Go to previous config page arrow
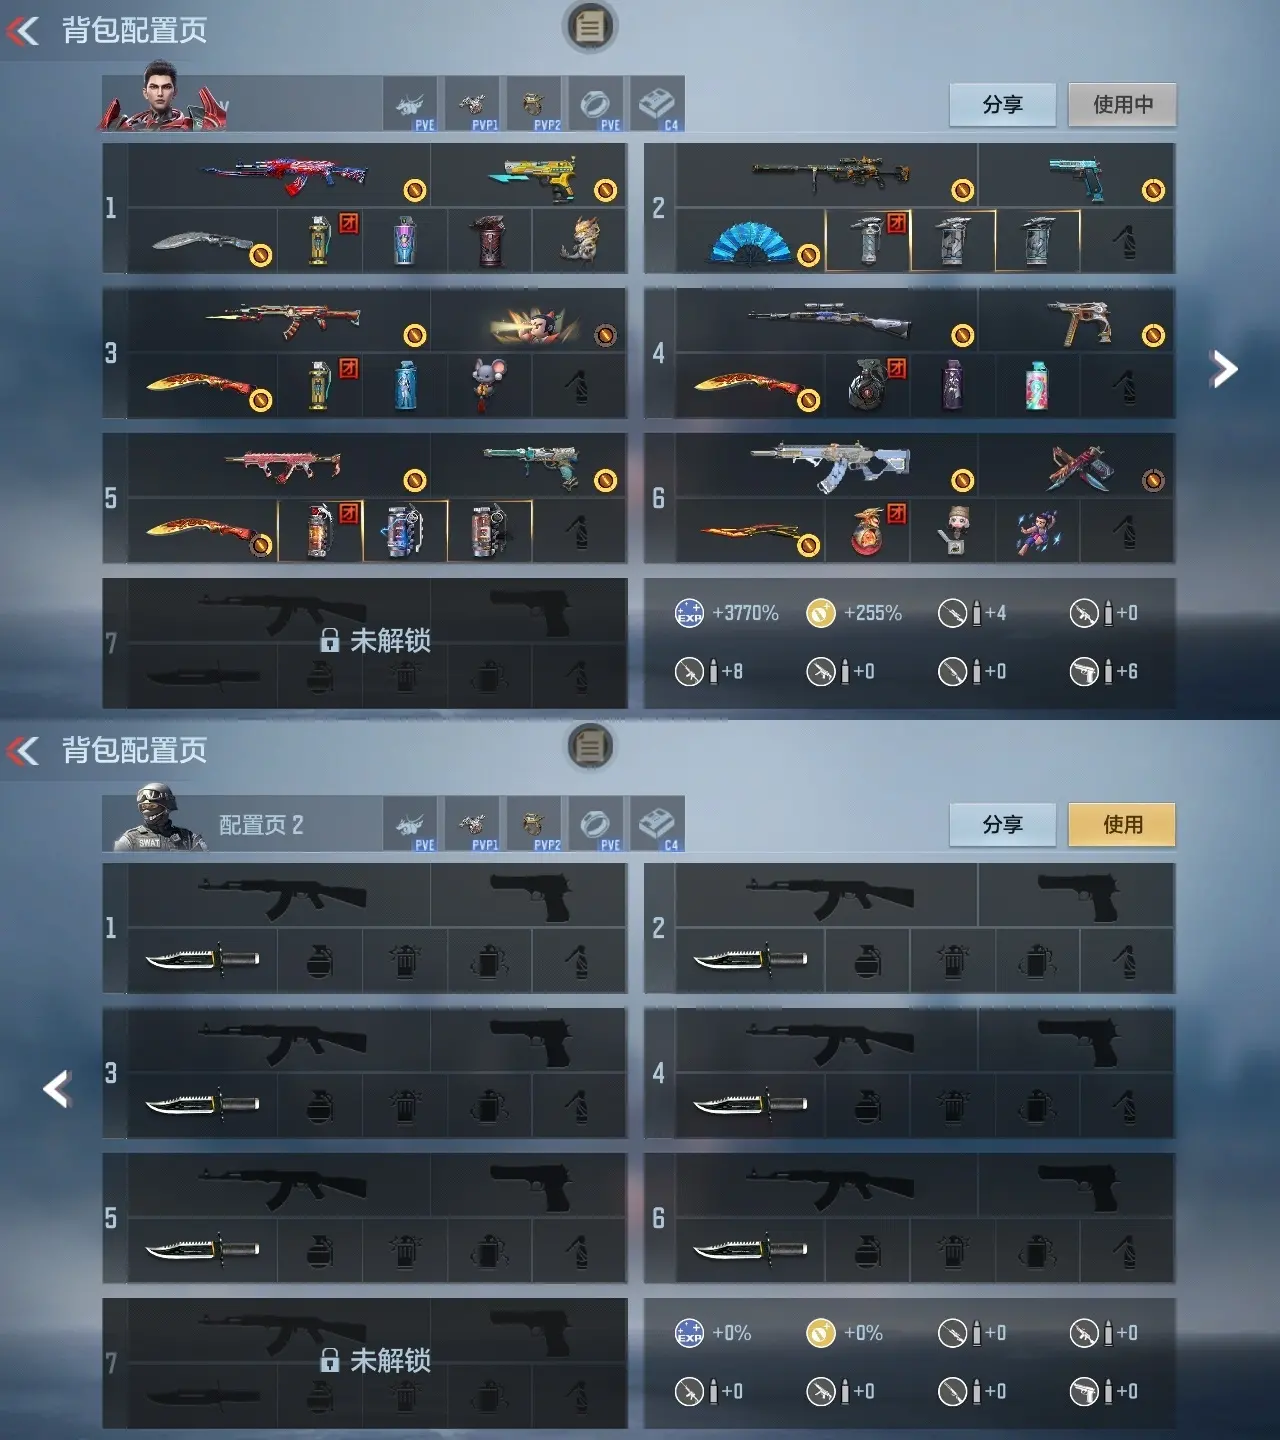 tap(57, 1089)
